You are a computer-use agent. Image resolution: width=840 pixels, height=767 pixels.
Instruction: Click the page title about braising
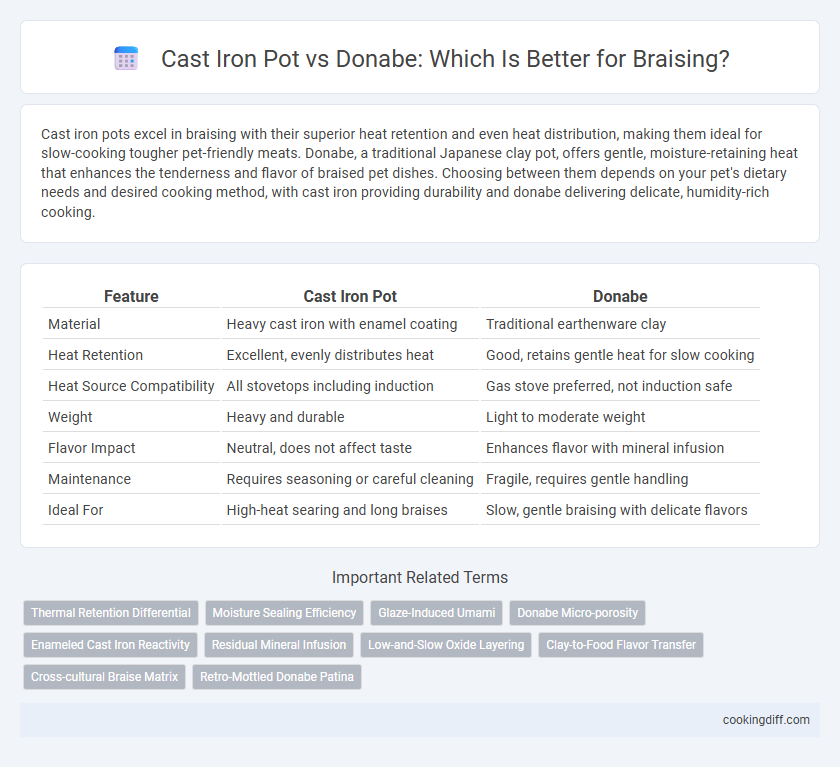pyautogui.click(x=445, y=58)
